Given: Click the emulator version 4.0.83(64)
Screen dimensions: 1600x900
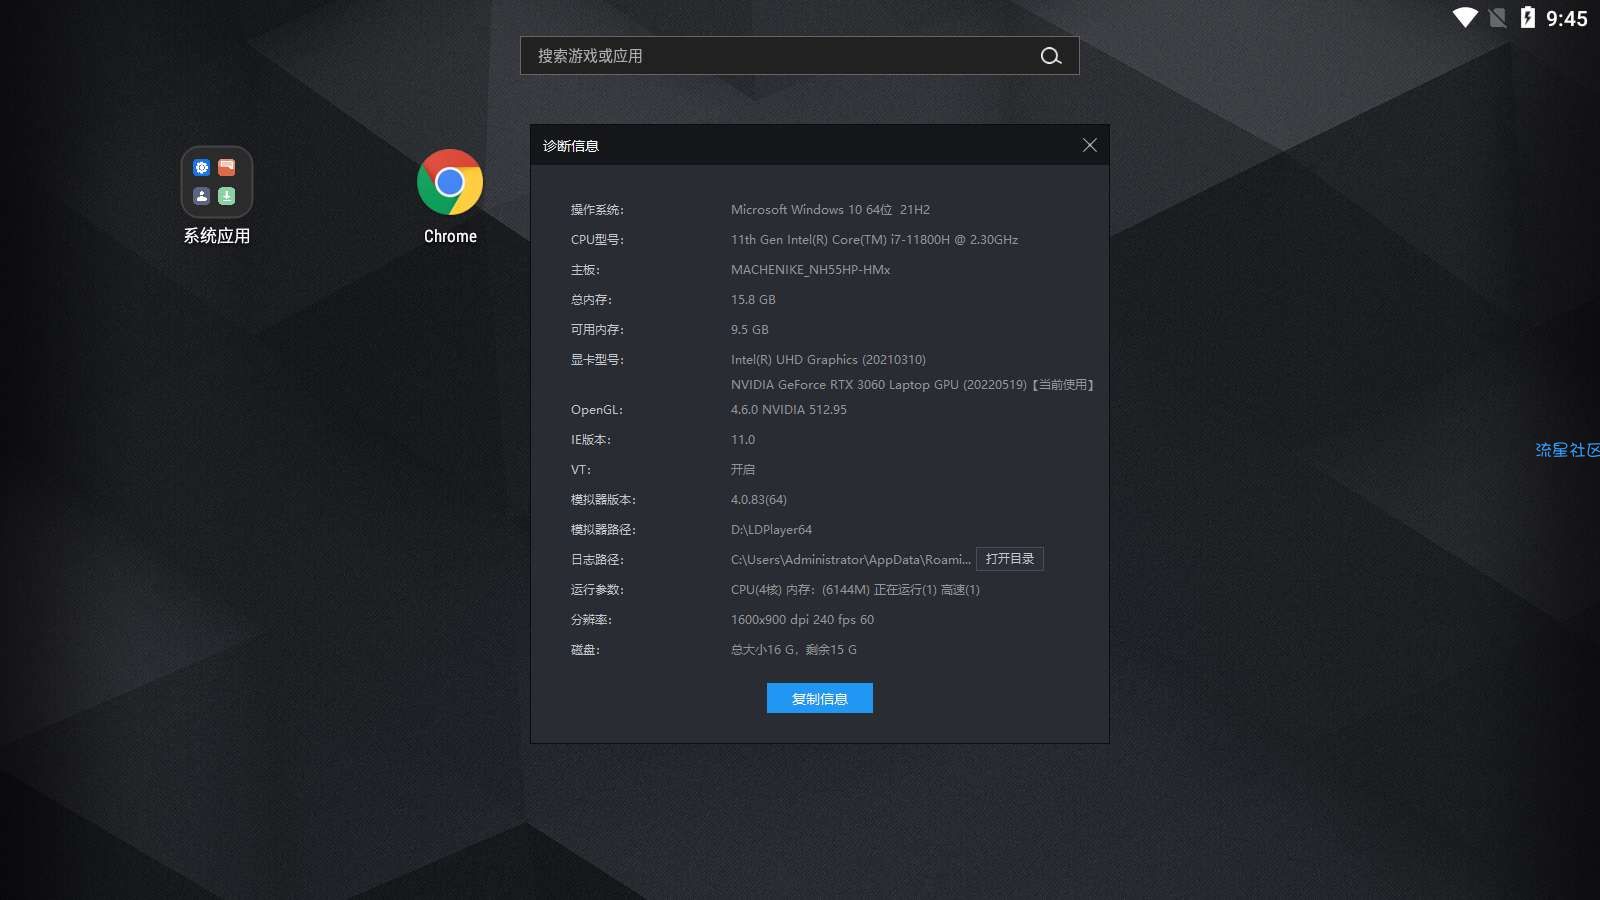Looking at the screenshot, I should 759,500.
